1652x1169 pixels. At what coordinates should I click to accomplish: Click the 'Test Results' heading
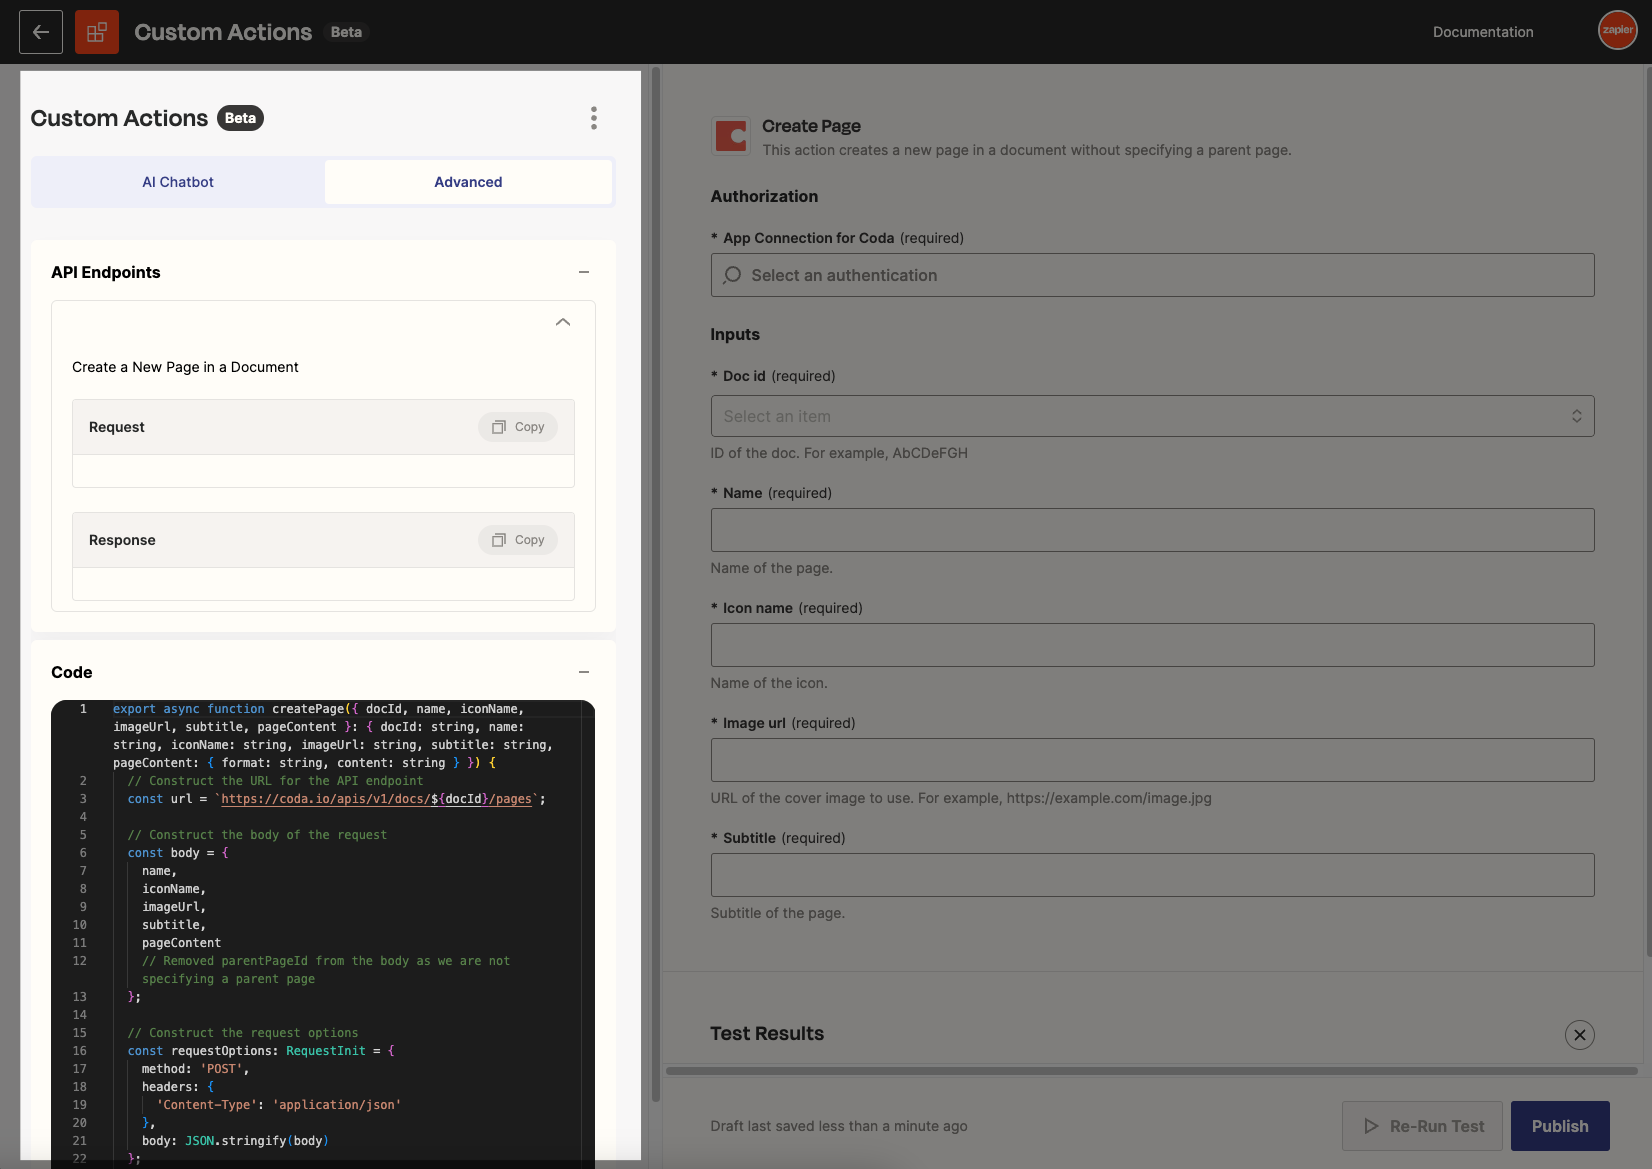tap(767, 1034)
